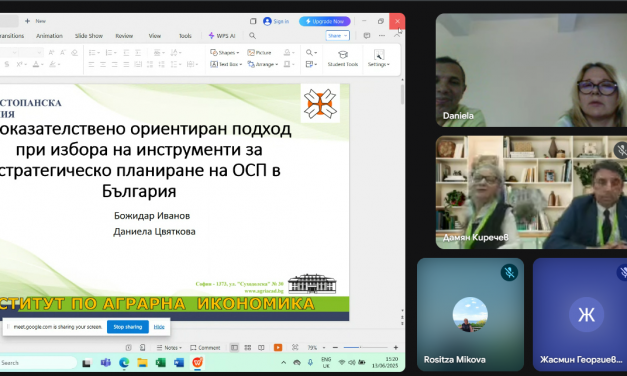This screenshot has width=627, height=376.
Task: Hide the screen sharing notification
Action: pyautogui.click(x=159, y=327)
